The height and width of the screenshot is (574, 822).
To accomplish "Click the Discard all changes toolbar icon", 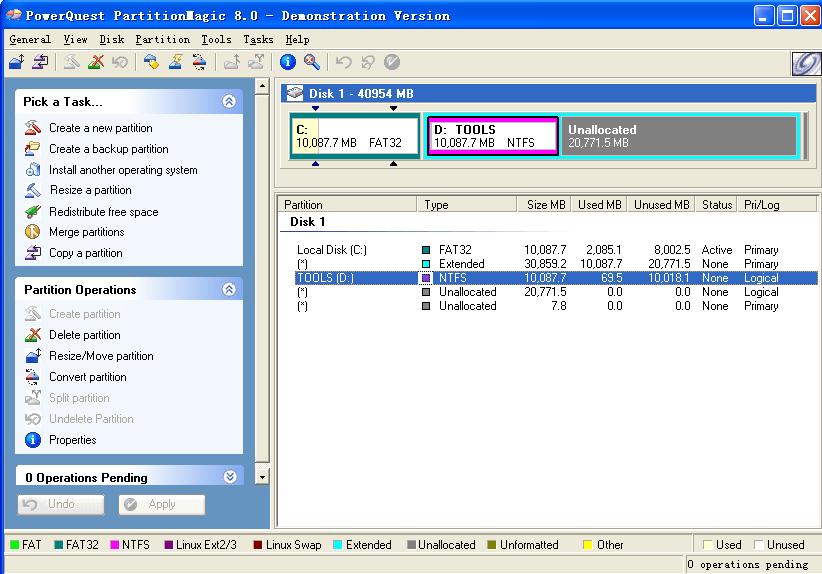I will click(x=367, y=62).
